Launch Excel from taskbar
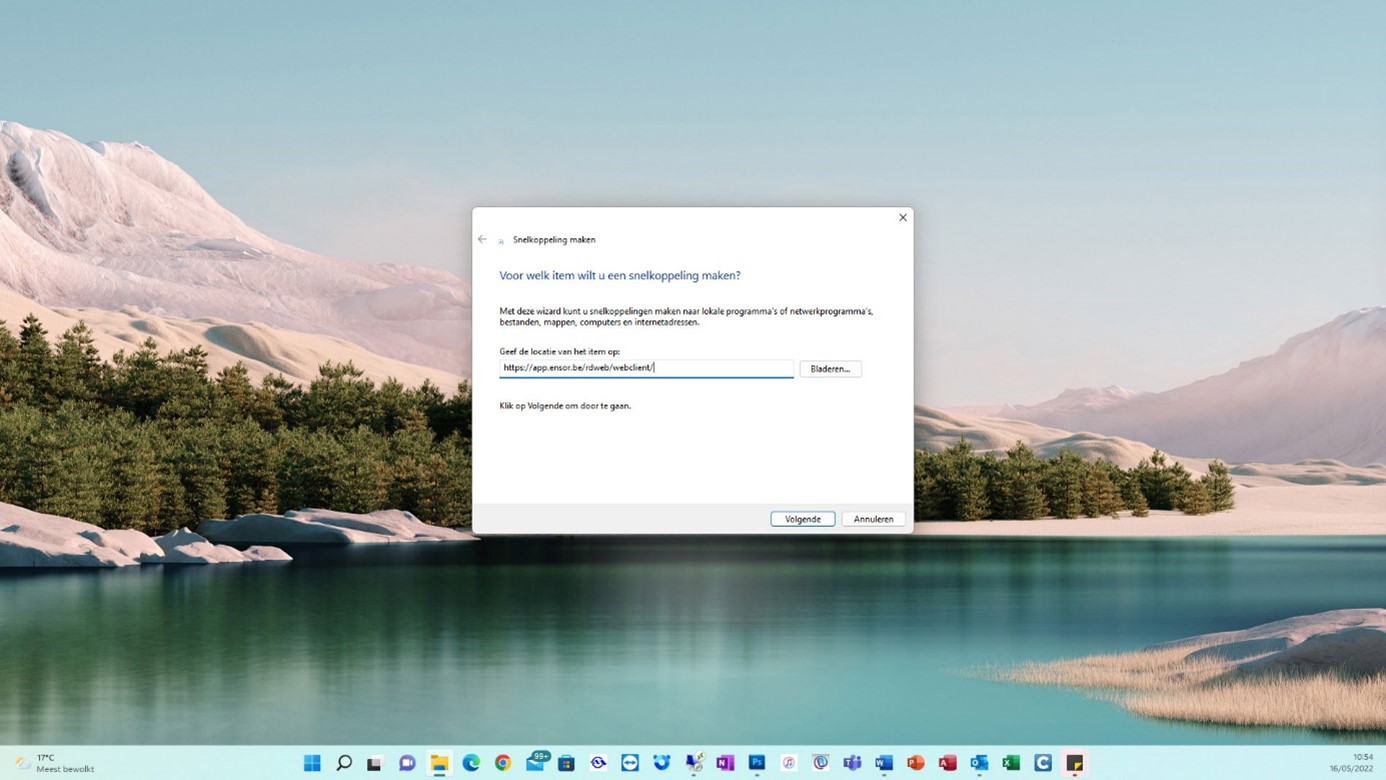Image resolution: width=1386 pixels, height=780 pixels. pos(1011,763)
